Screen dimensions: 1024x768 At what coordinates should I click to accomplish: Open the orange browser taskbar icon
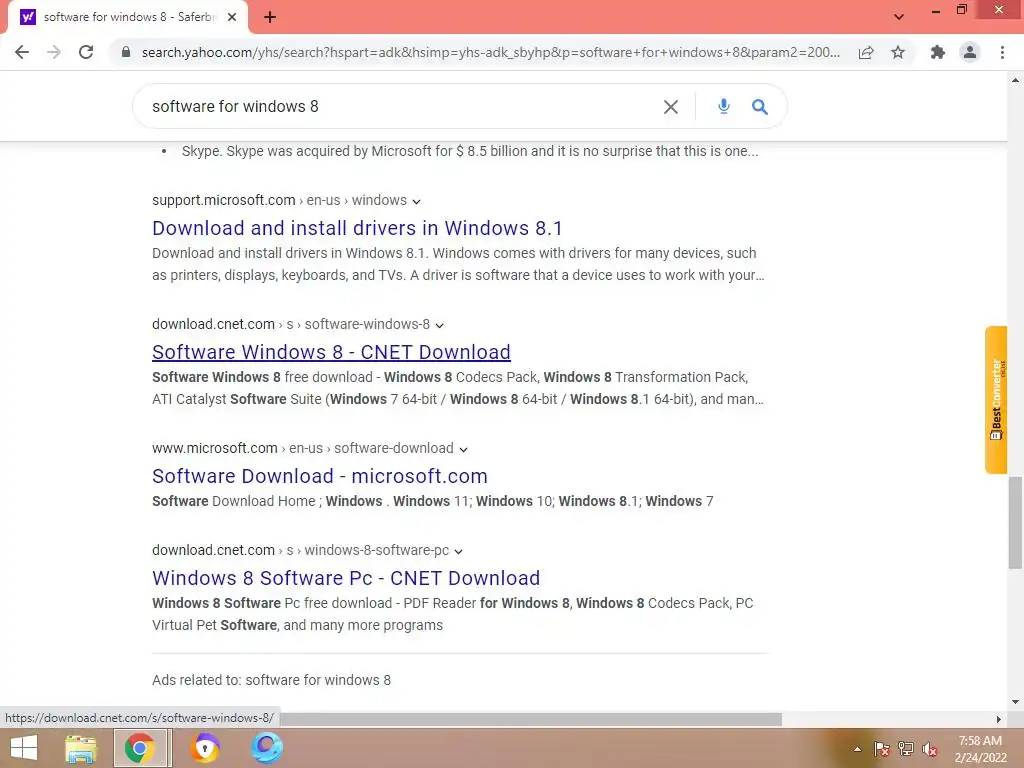204,748
